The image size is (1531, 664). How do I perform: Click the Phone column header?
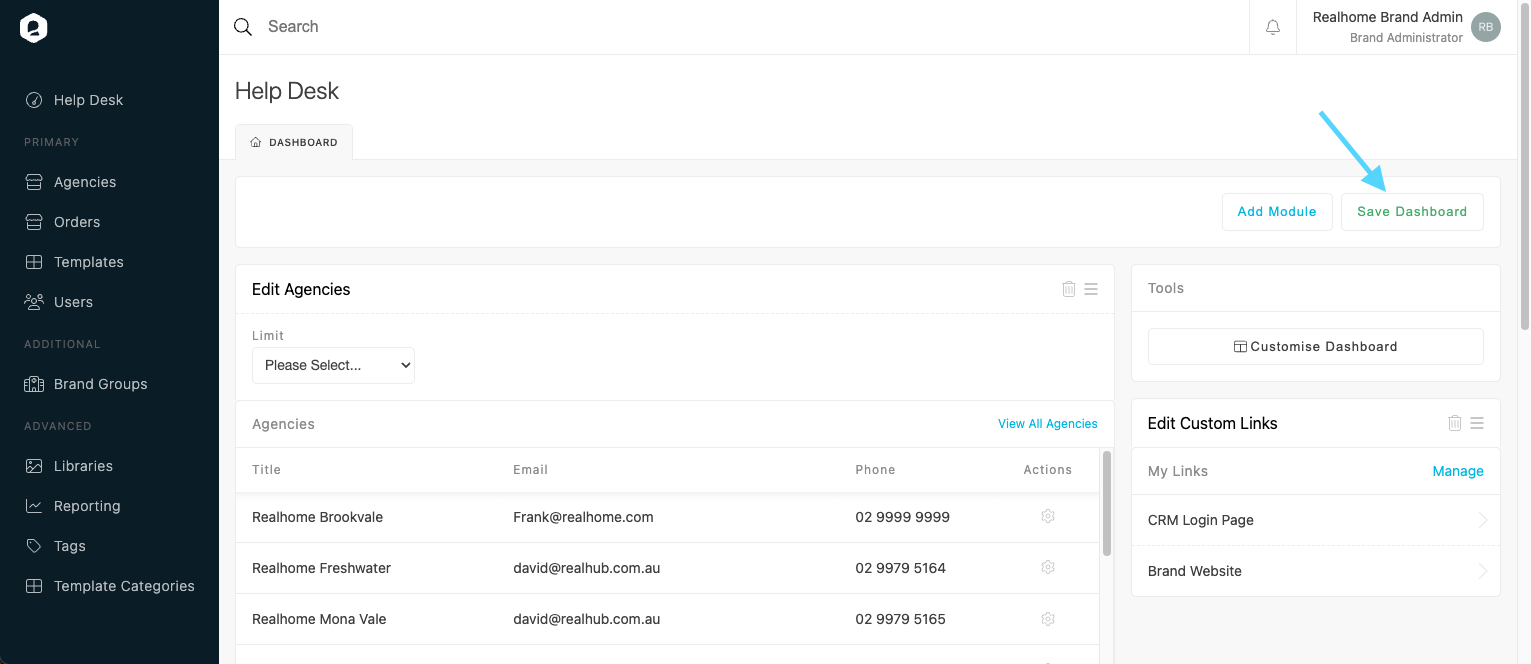click(x=875, y=470)
